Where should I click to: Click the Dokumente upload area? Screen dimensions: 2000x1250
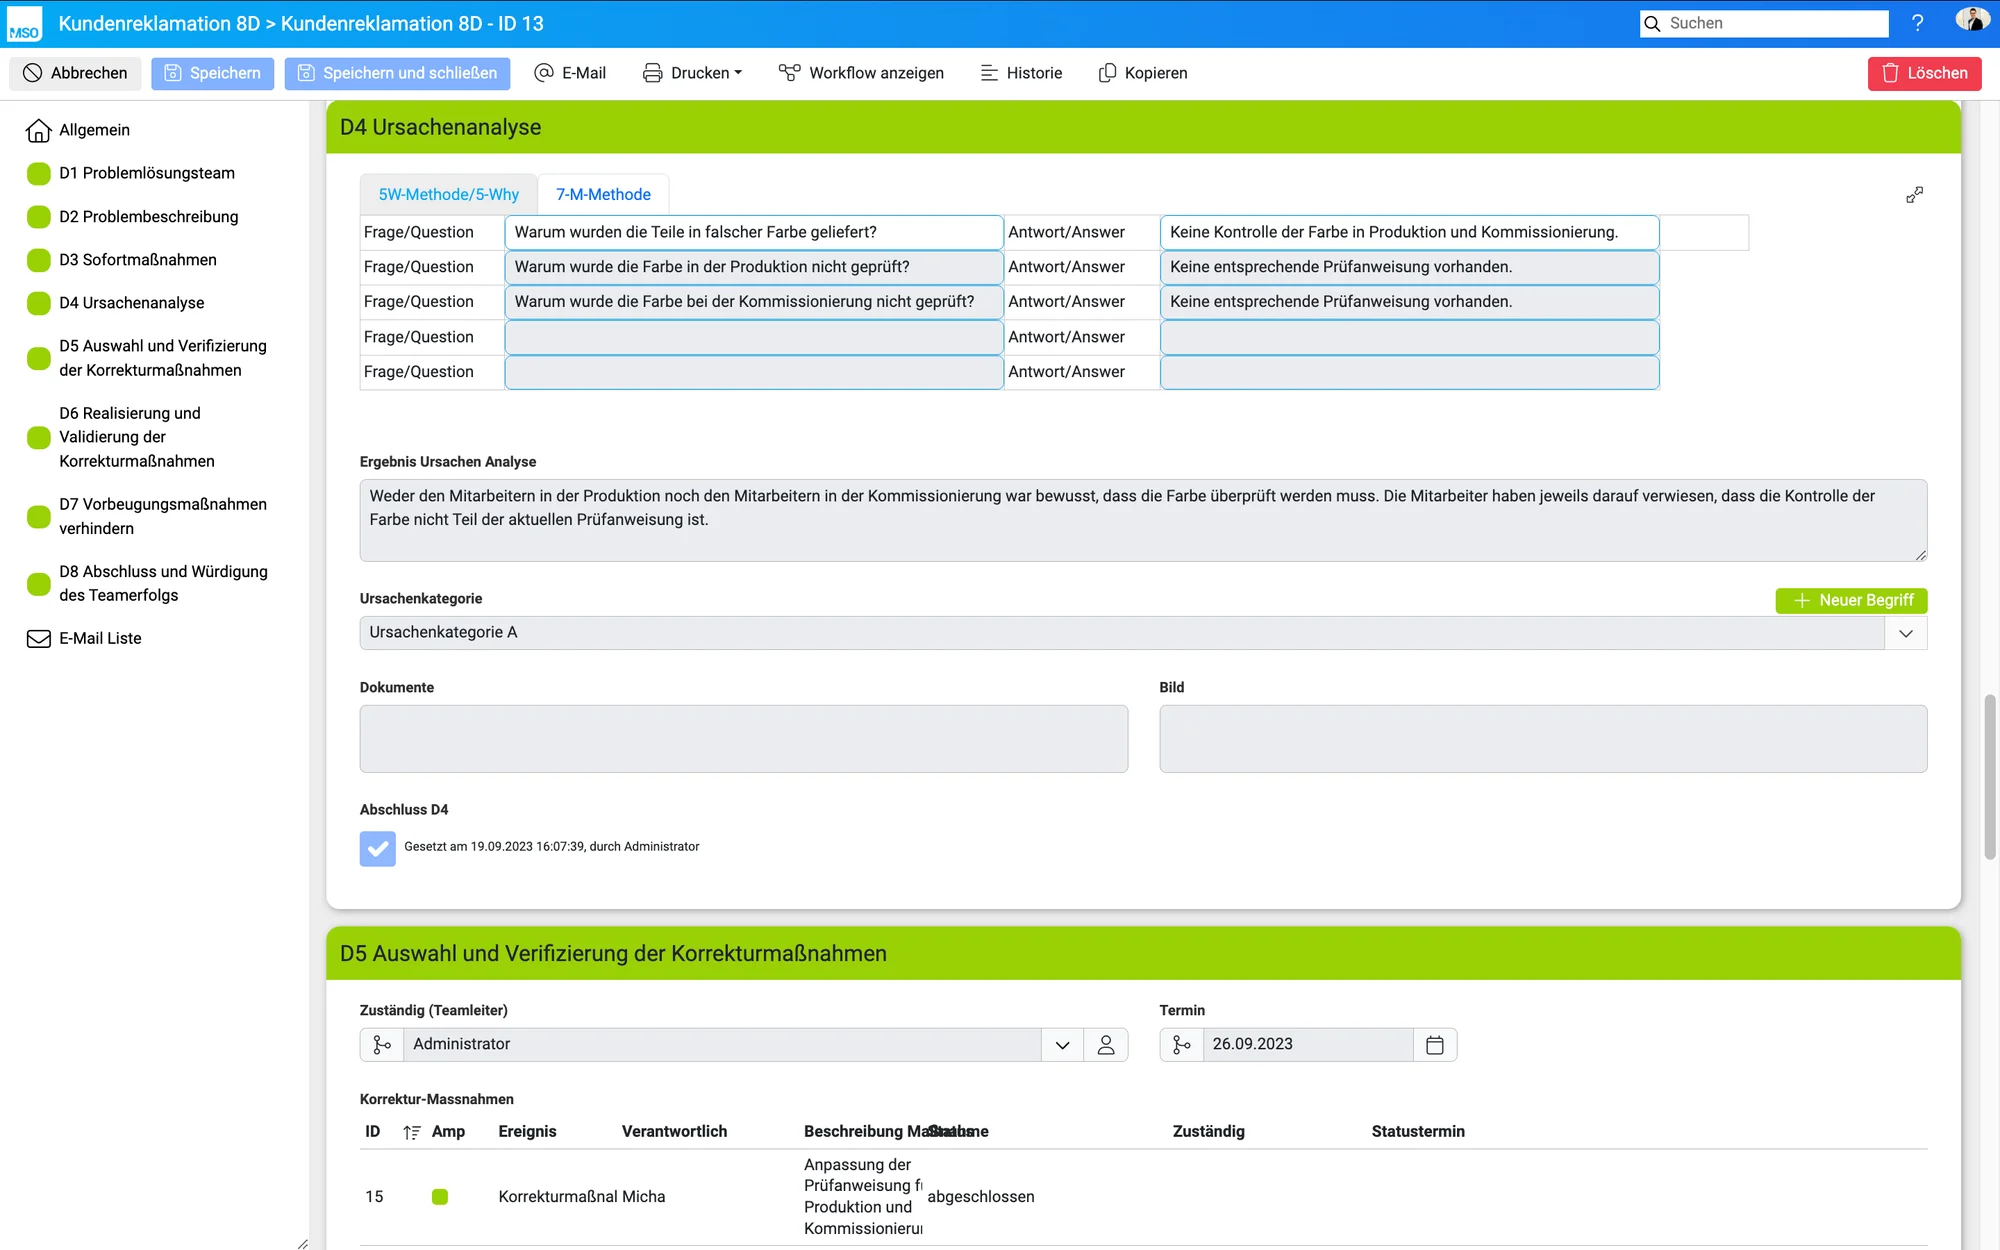click(744, 739)
